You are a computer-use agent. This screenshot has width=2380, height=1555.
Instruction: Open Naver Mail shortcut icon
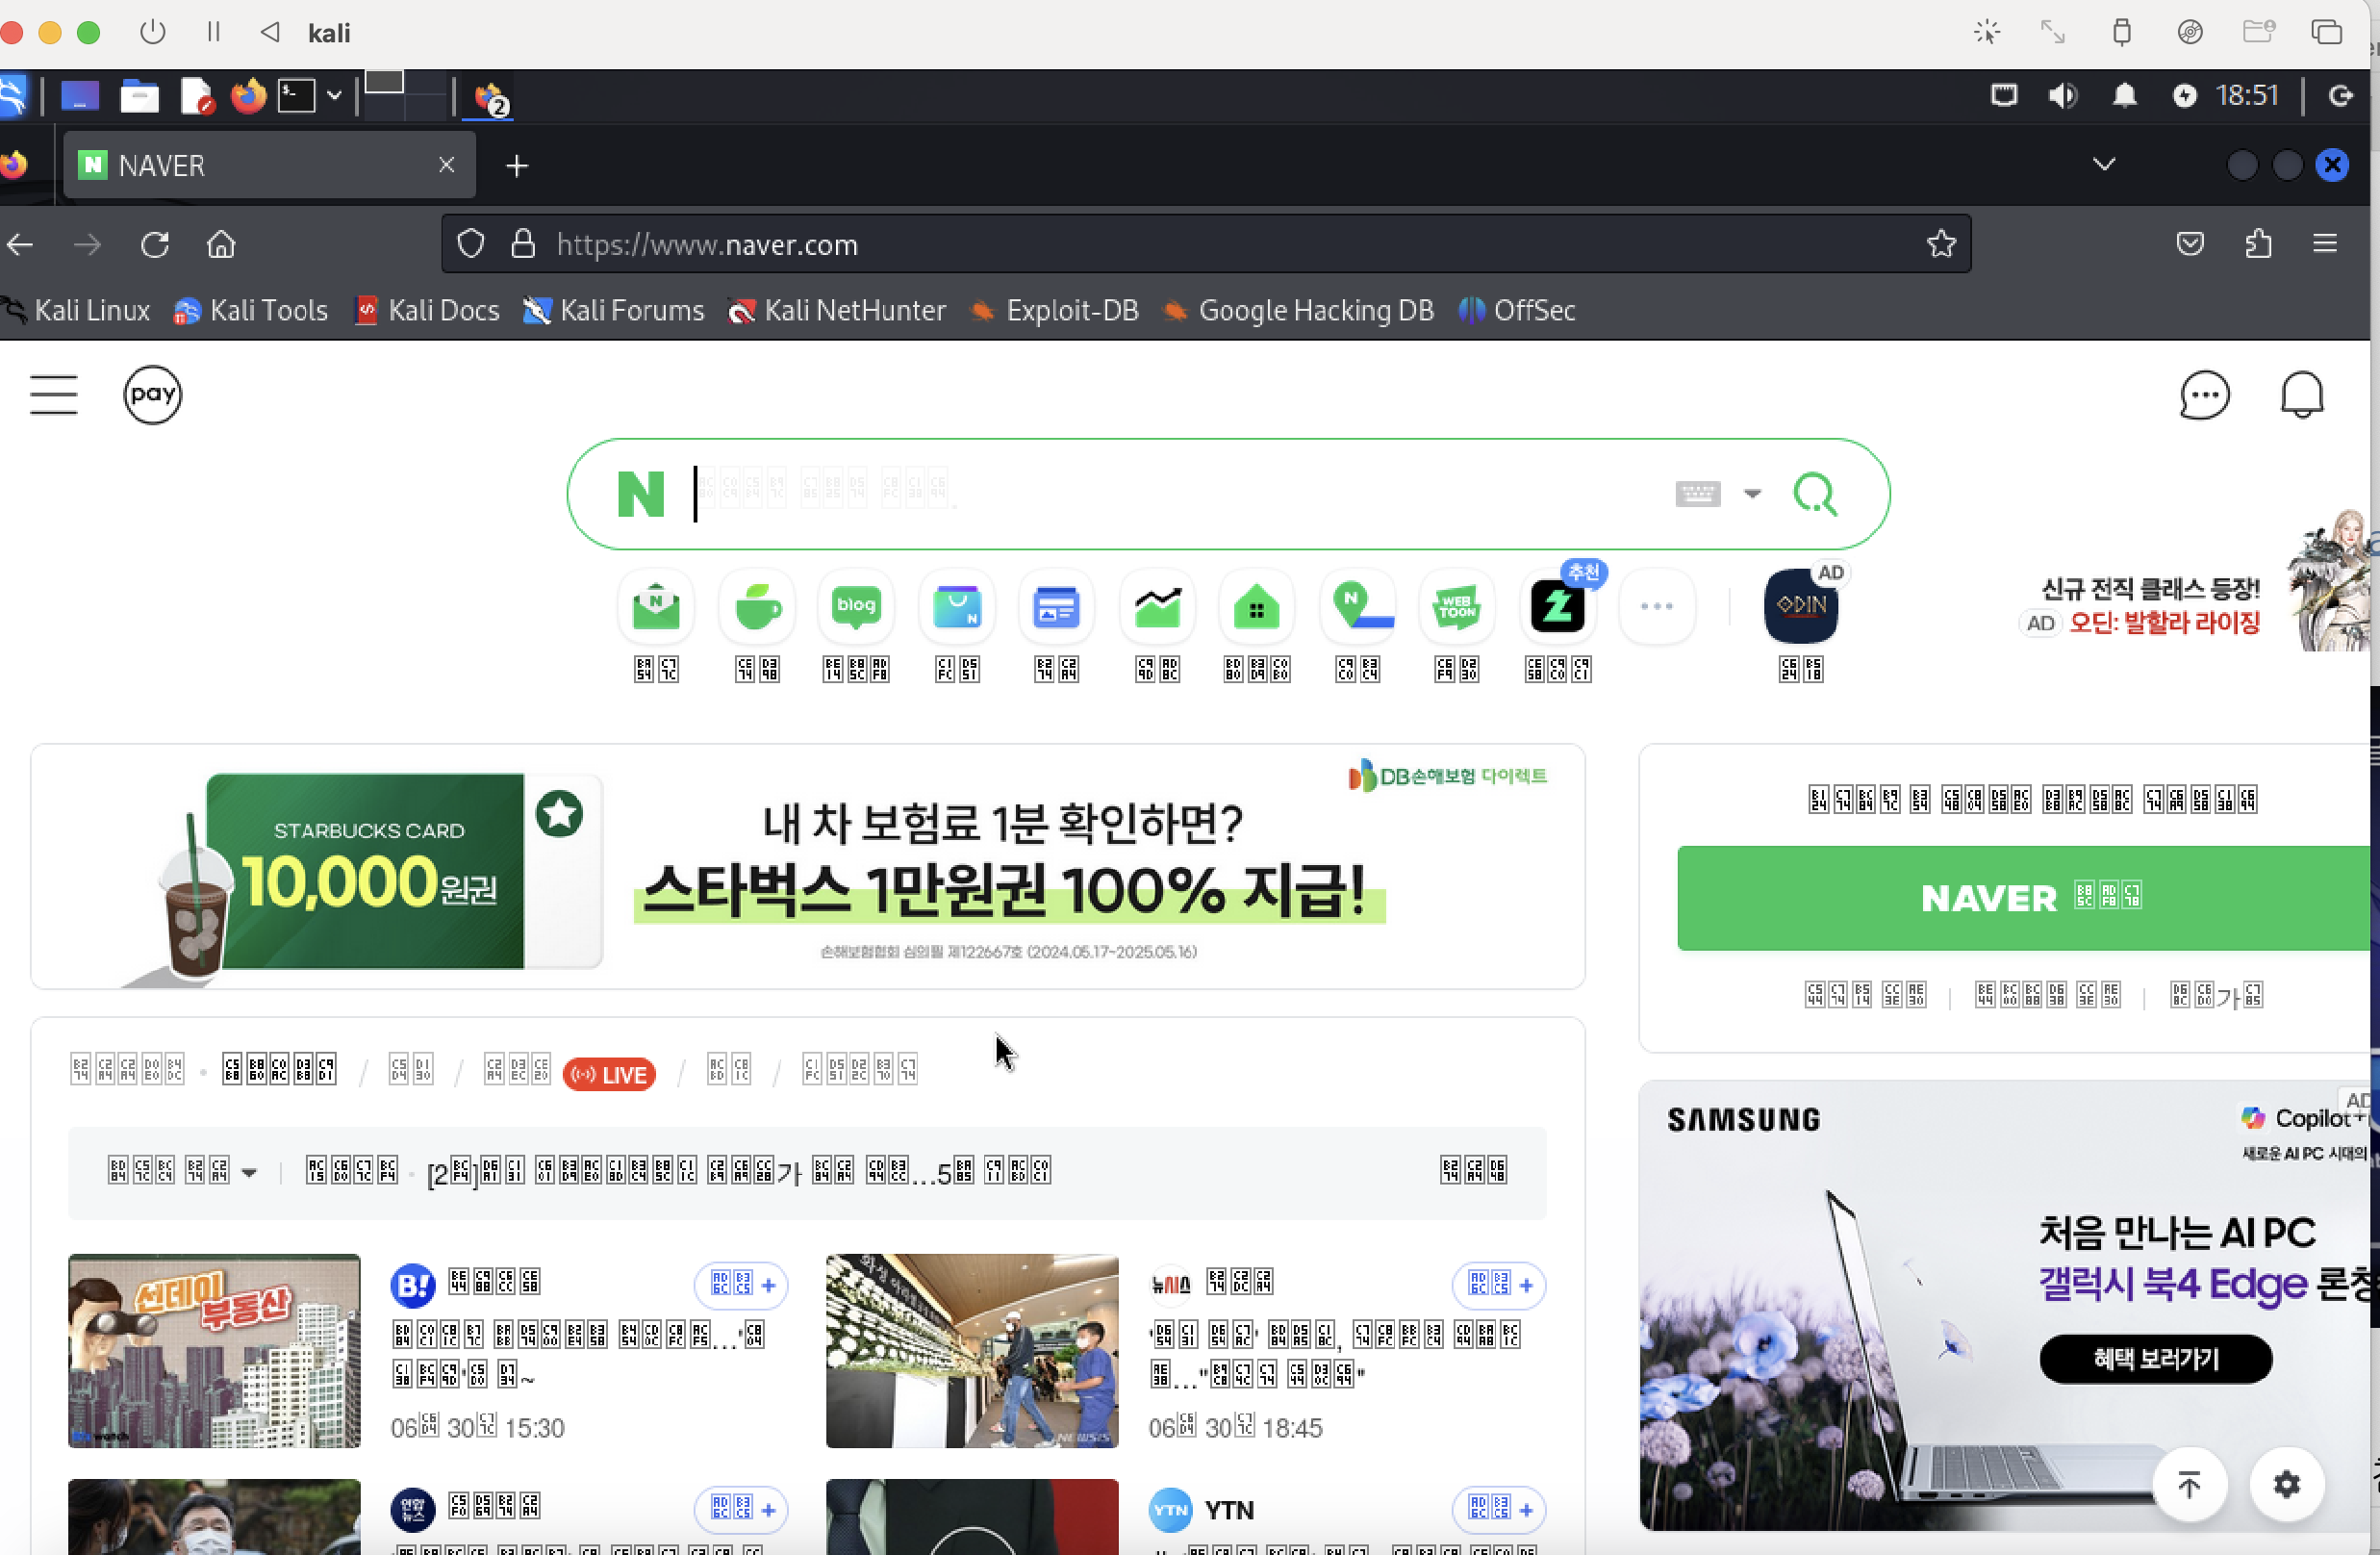656,606
